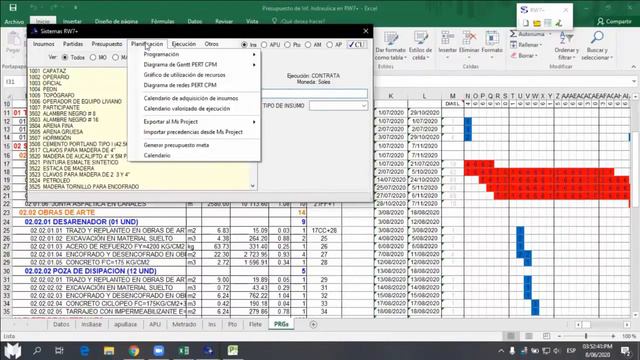The image size is (640, 360).
Task: Click the Rellenar fill icon
Action: coord(513,44)
